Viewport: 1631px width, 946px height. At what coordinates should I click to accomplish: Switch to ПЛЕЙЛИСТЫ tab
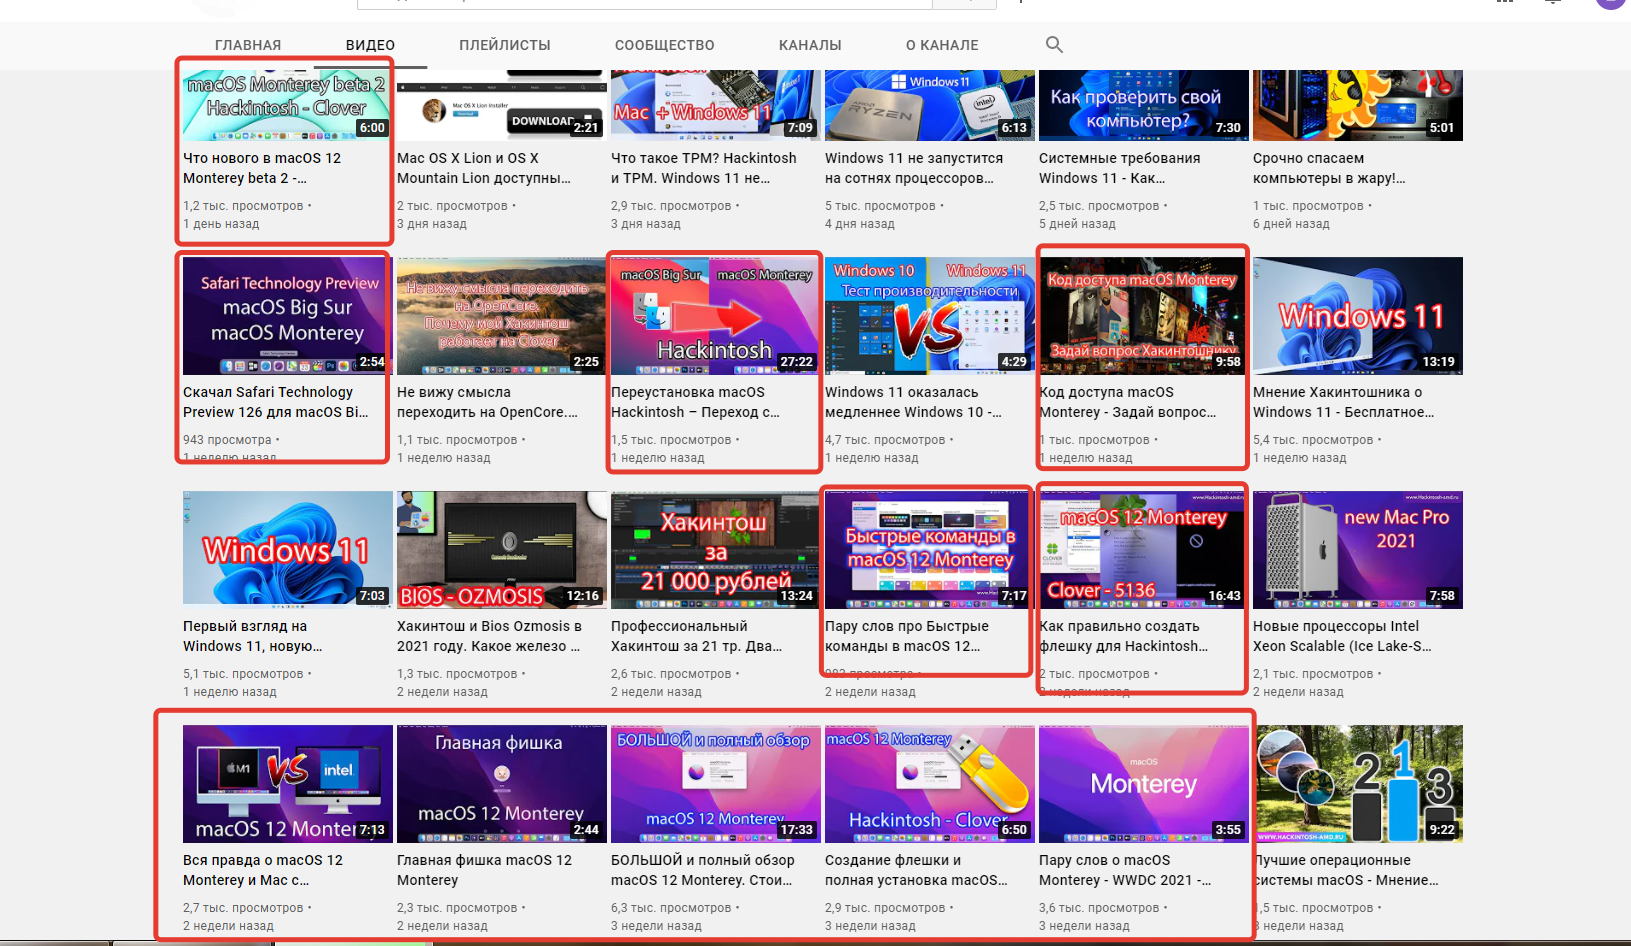click(x=505, y=45)
